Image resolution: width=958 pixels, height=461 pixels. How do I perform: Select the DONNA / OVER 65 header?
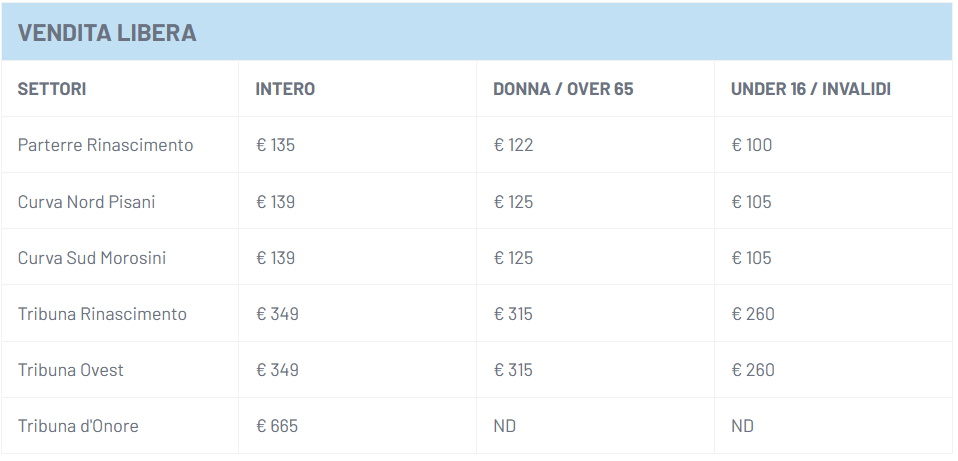[563, 89]
